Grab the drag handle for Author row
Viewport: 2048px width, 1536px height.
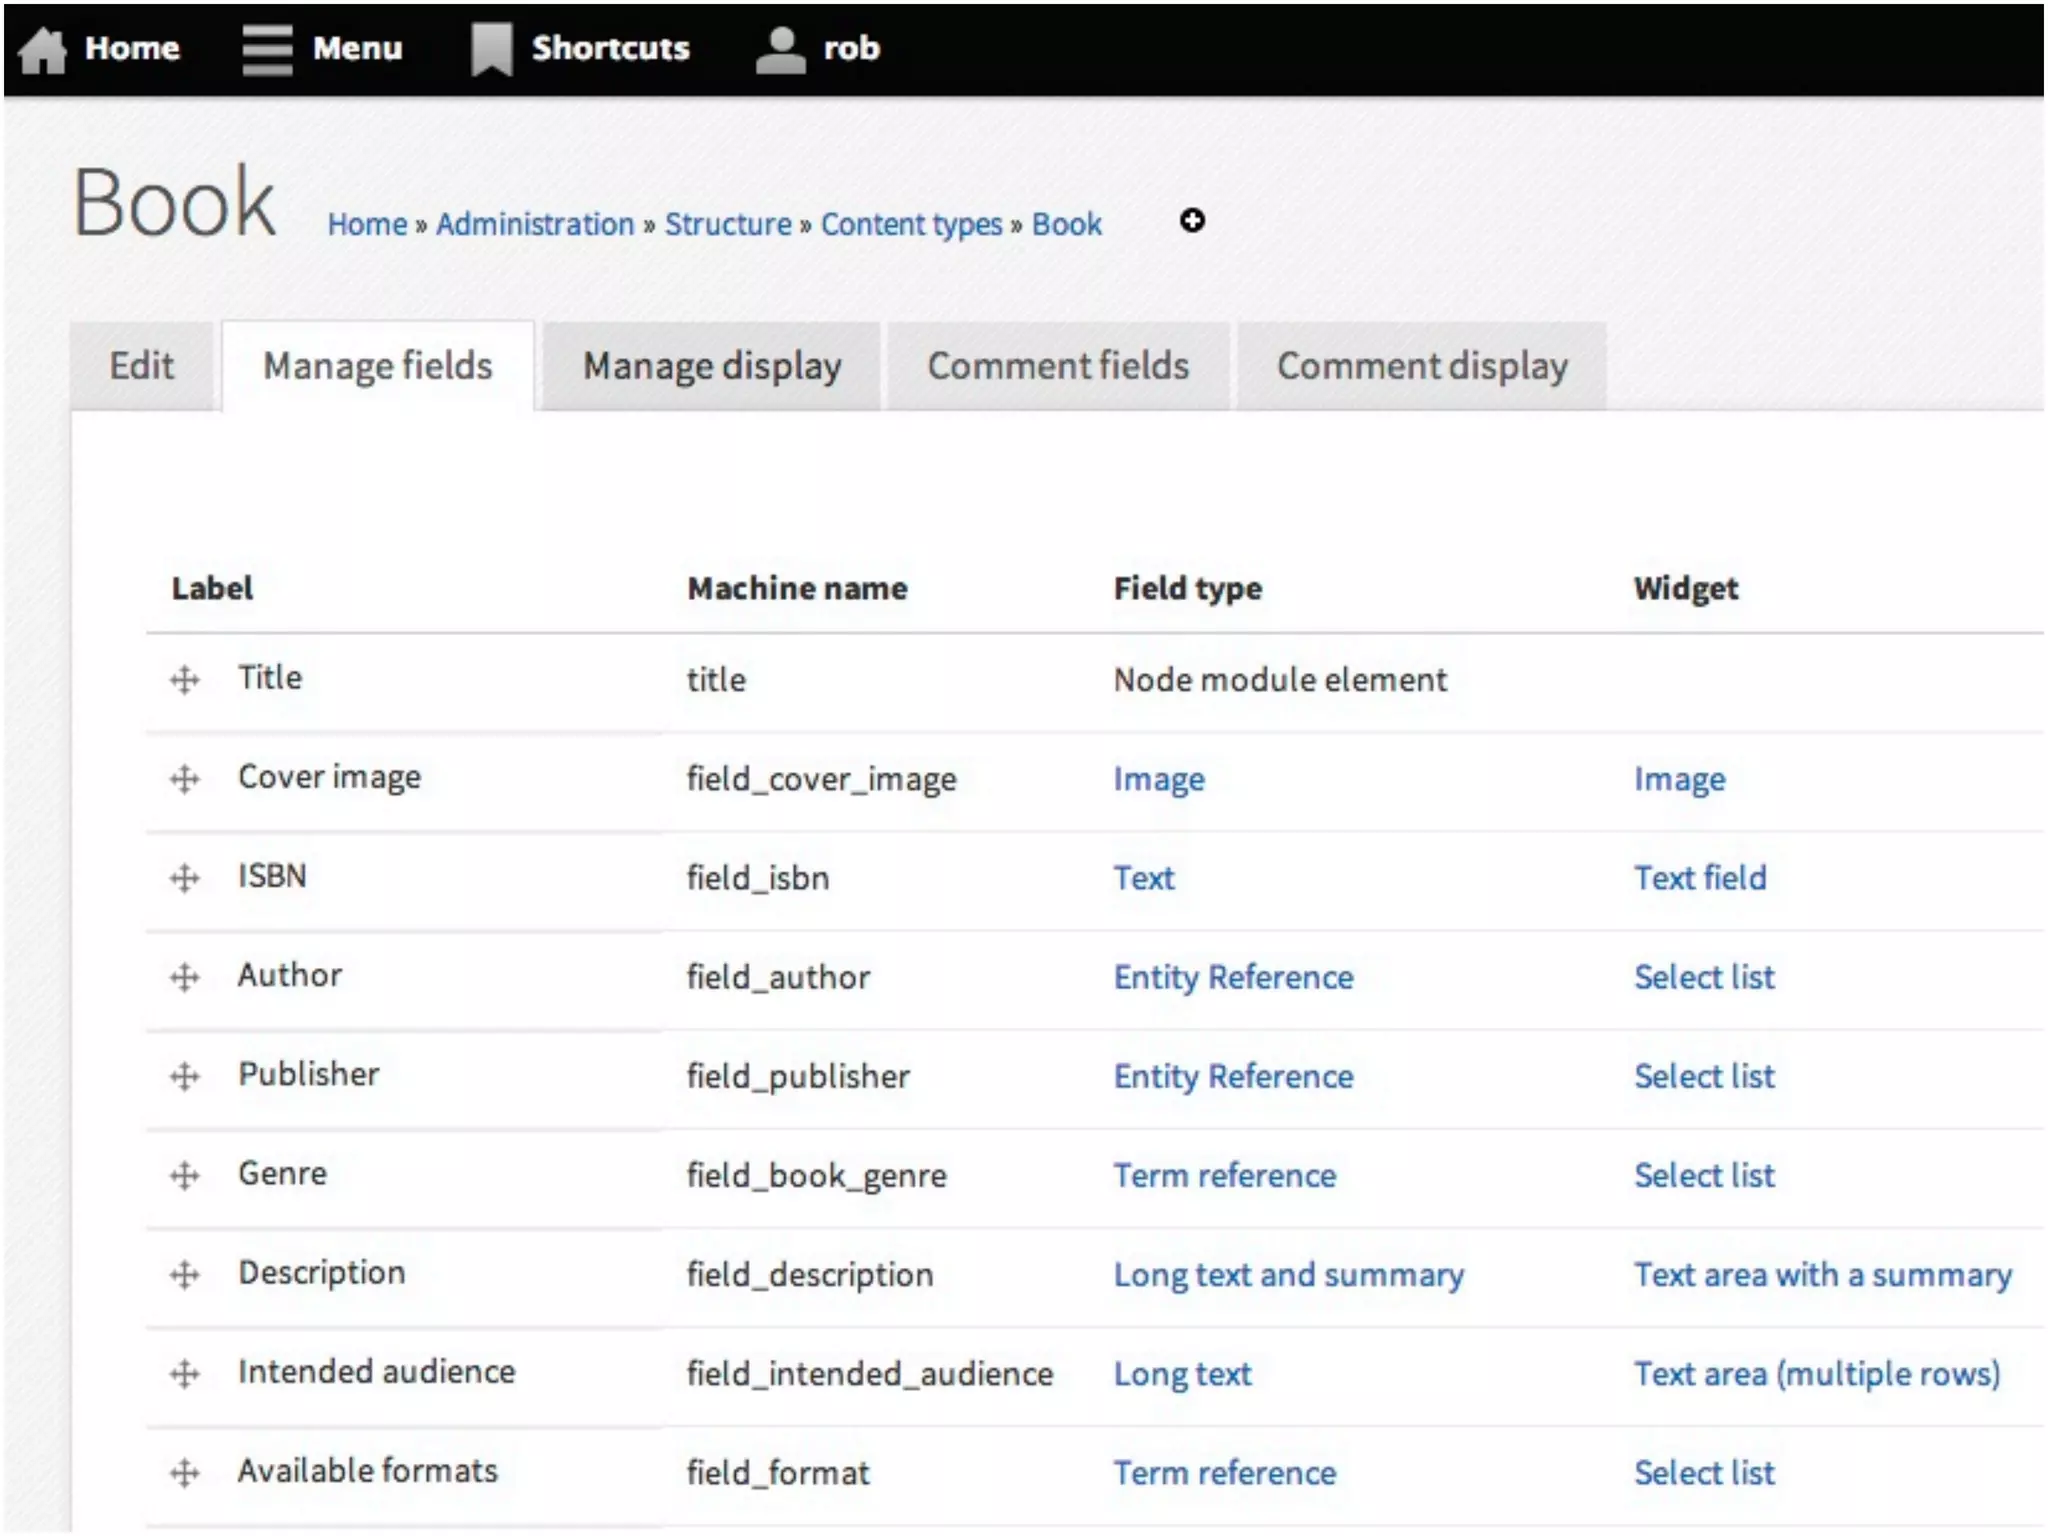[x=185, y=977]
